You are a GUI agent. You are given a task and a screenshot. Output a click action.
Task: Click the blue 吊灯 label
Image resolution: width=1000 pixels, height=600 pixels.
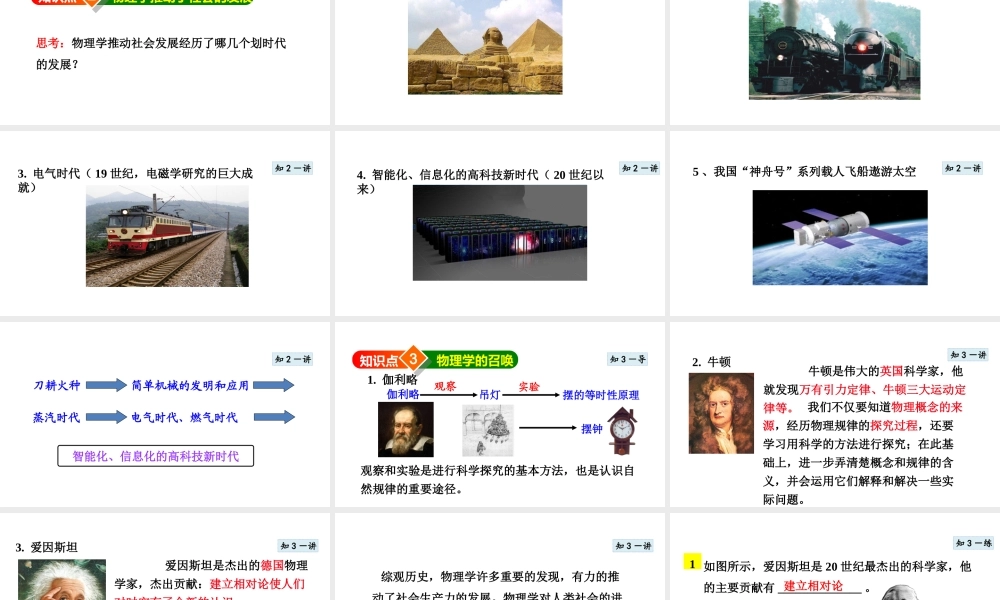[x=490, y=395]
